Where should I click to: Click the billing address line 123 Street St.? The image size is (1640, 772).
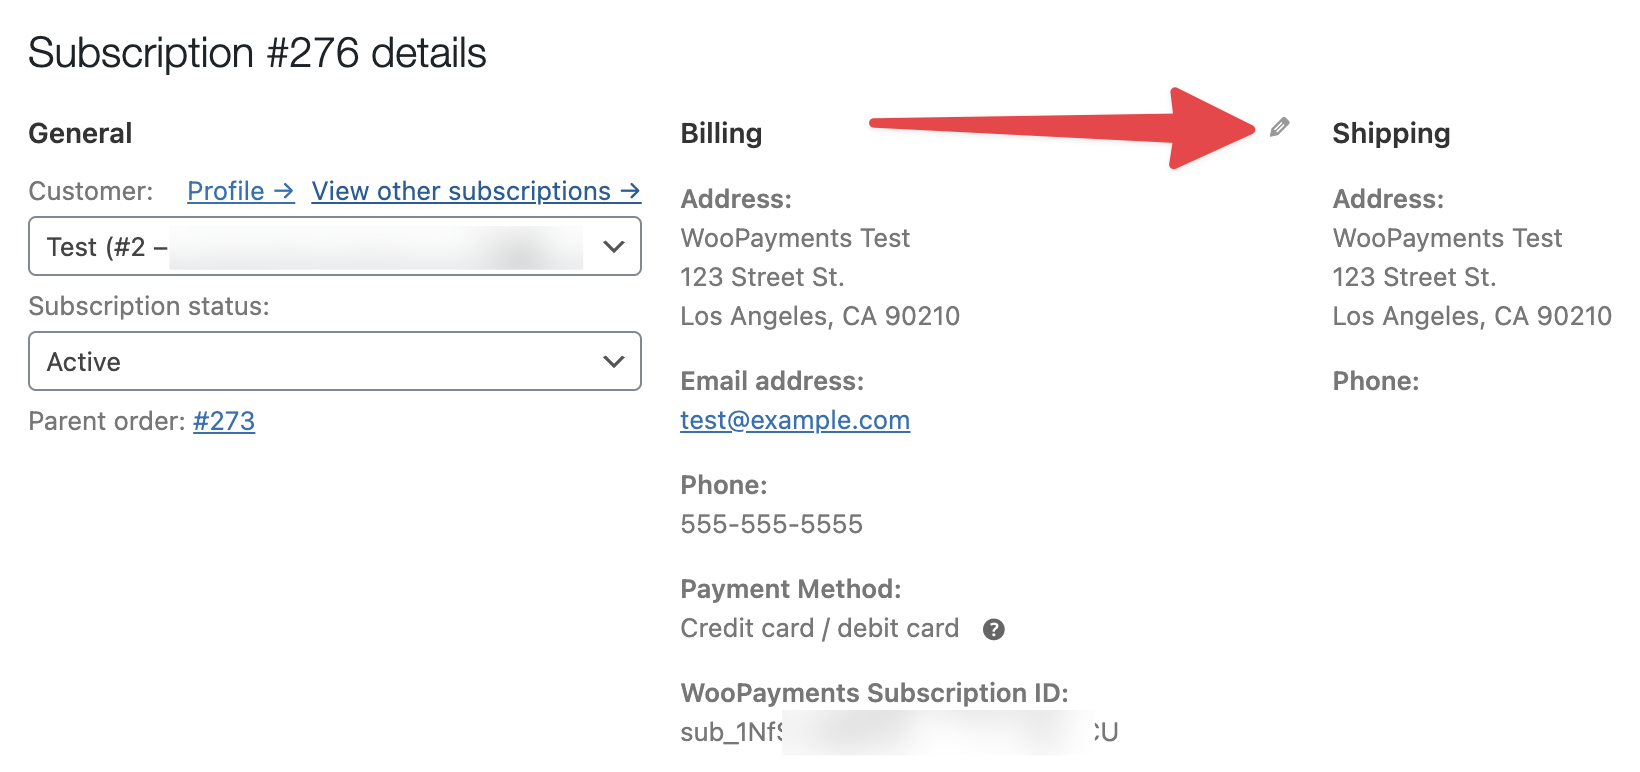(762, 277)
